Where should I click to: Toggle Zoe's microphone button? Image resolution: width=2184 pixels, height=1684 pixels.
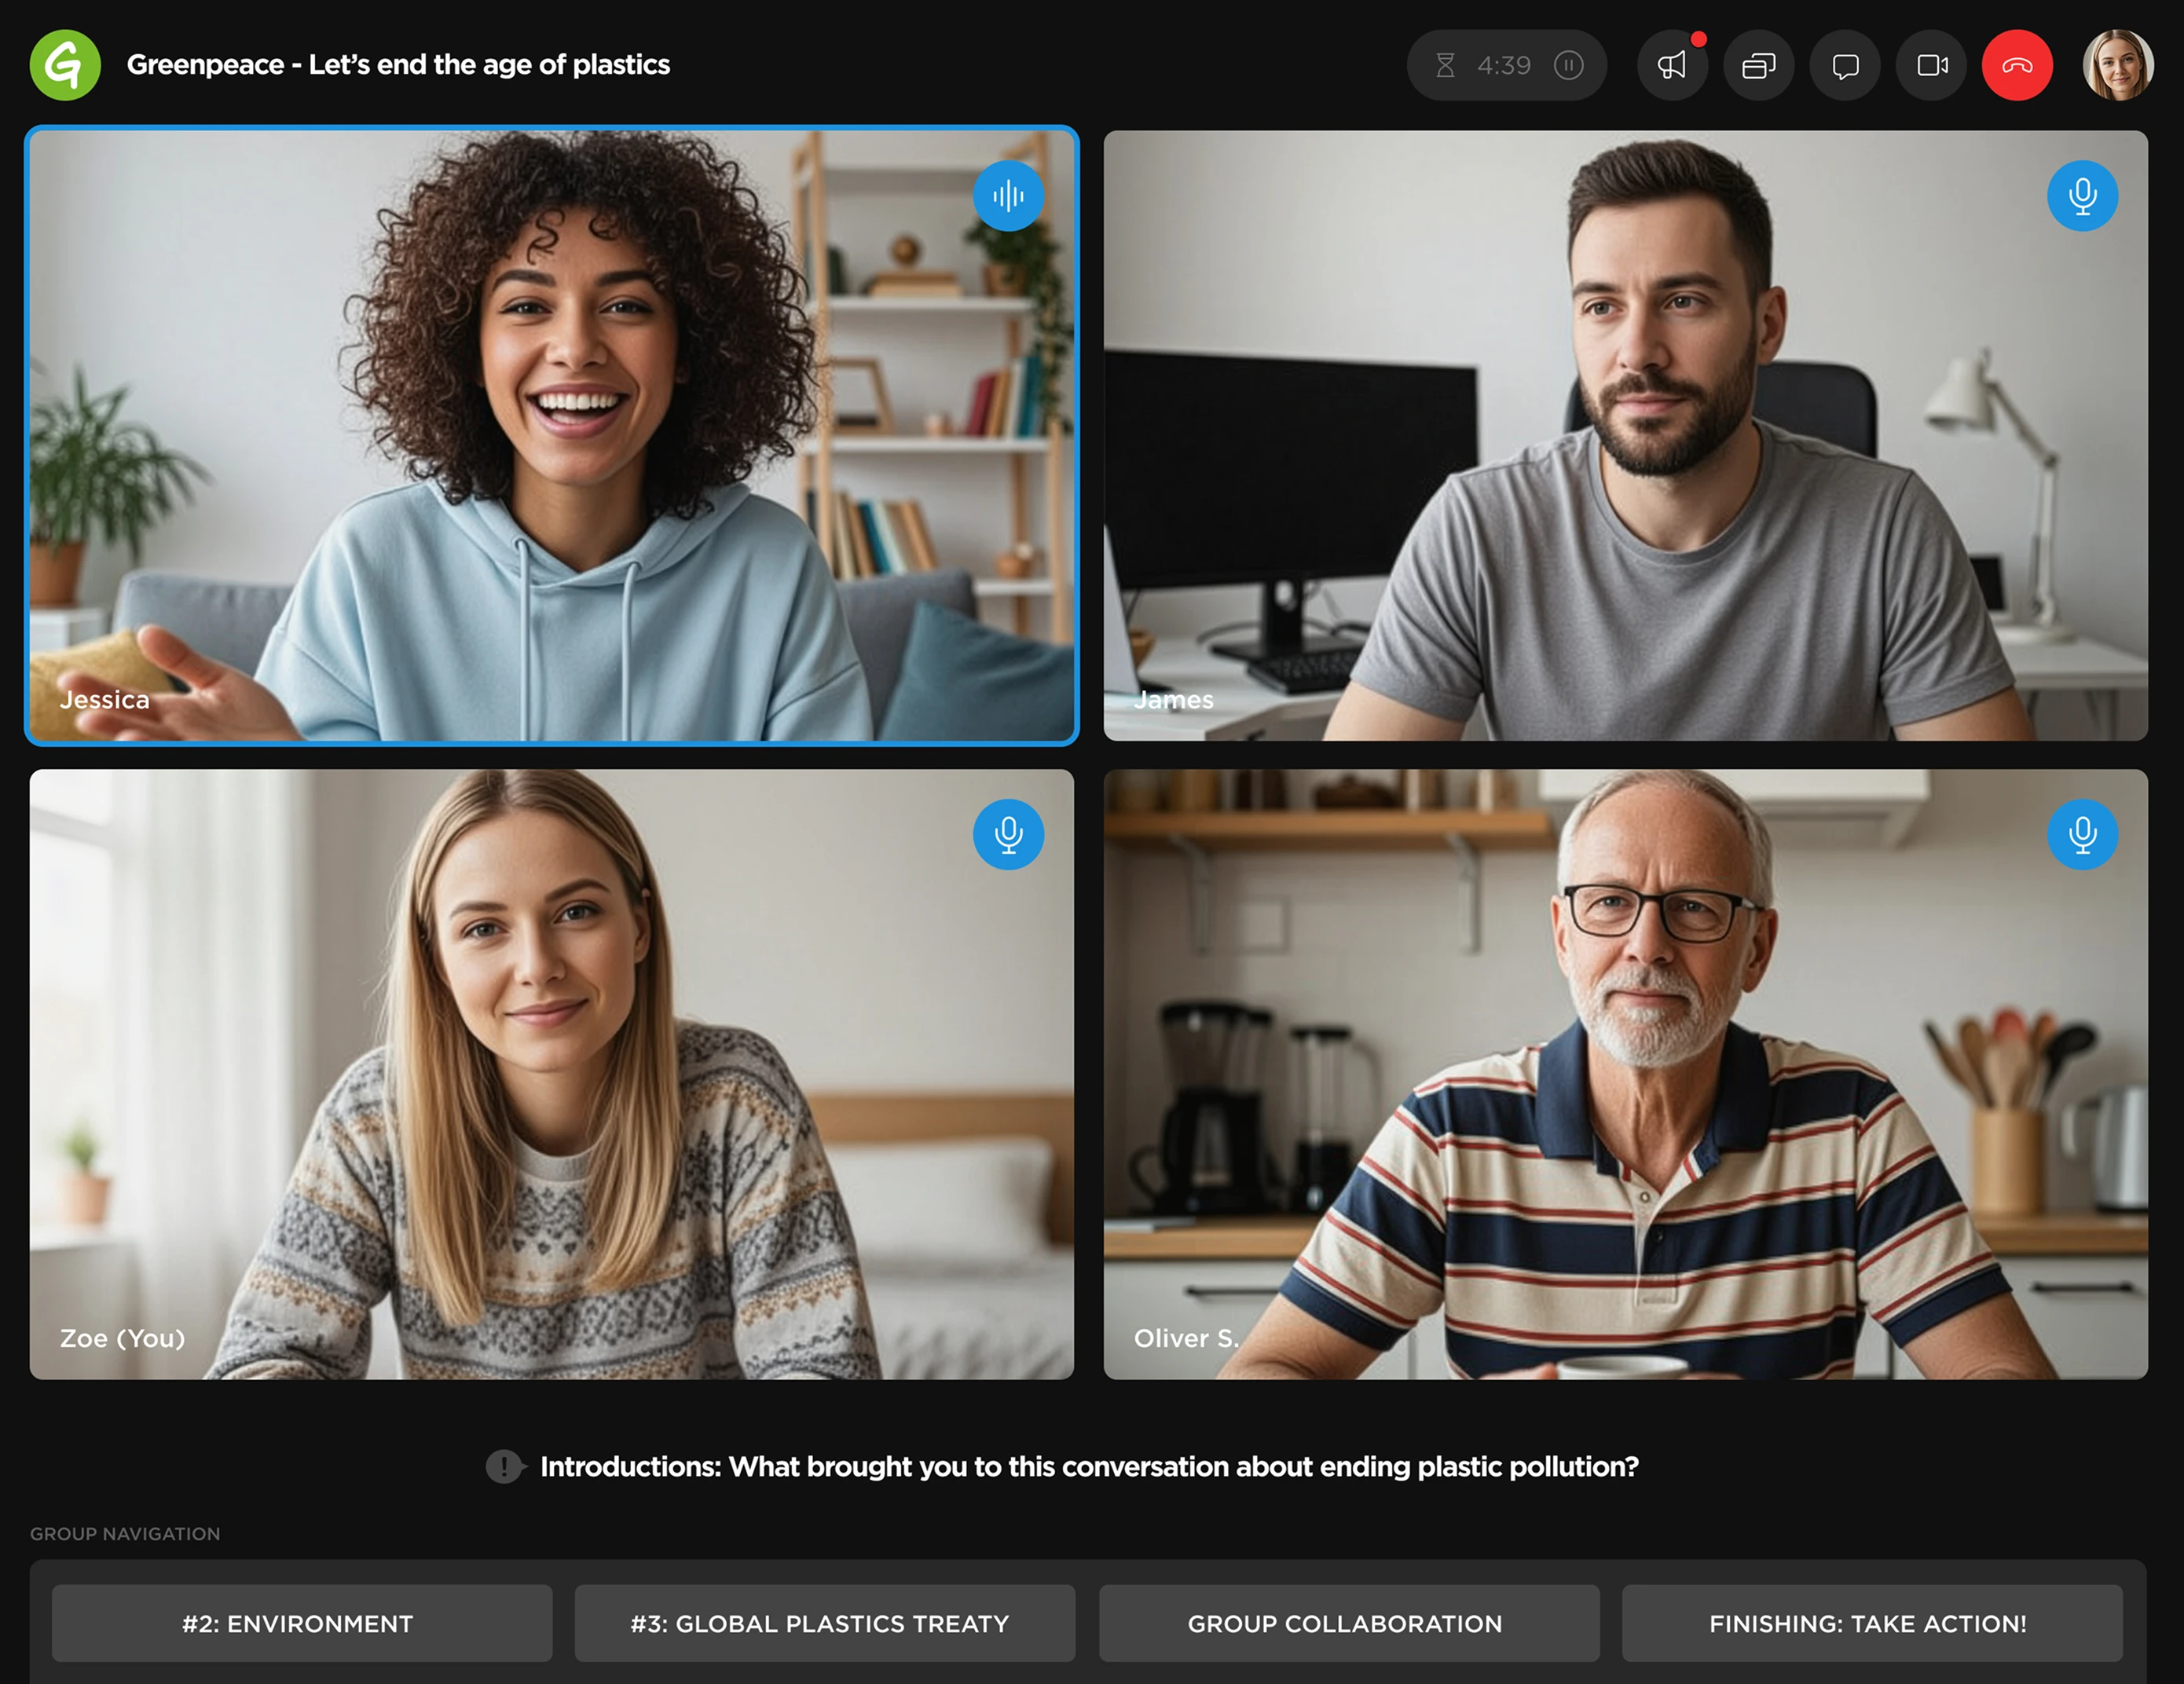pos(1008,834)
